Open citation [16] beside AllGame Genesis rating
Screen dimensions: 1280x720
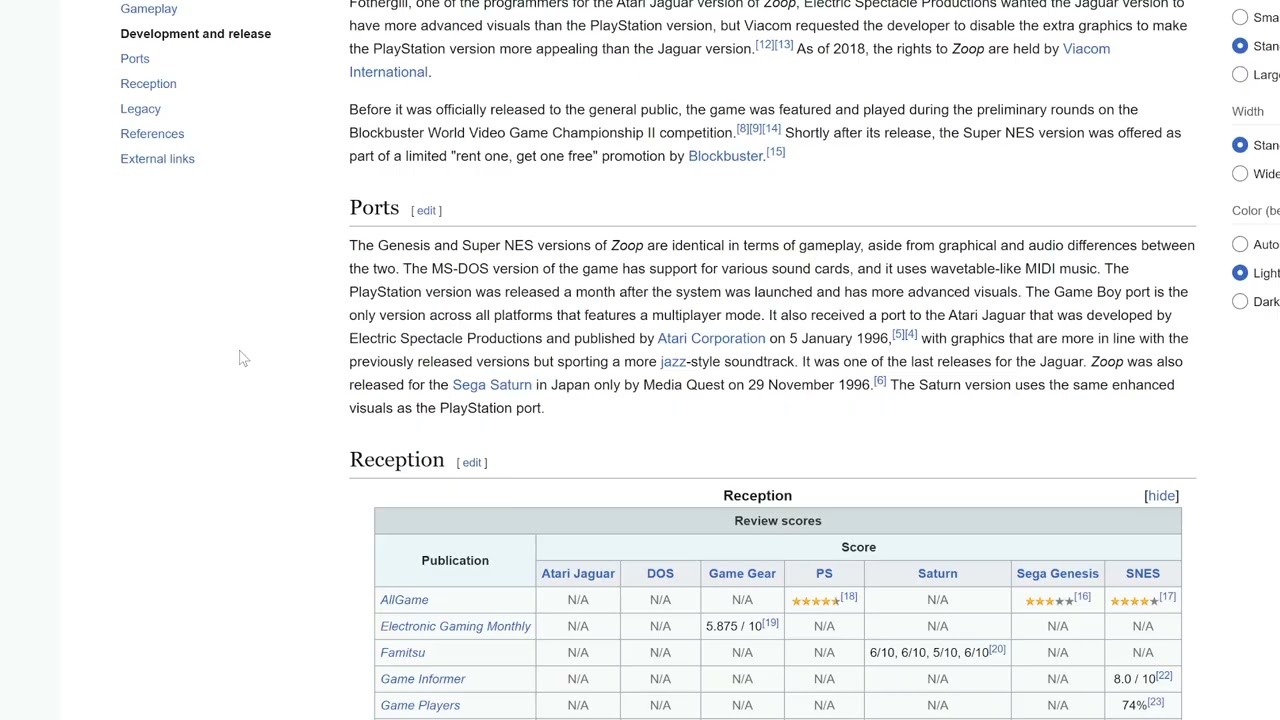[x=1082, y=597]
